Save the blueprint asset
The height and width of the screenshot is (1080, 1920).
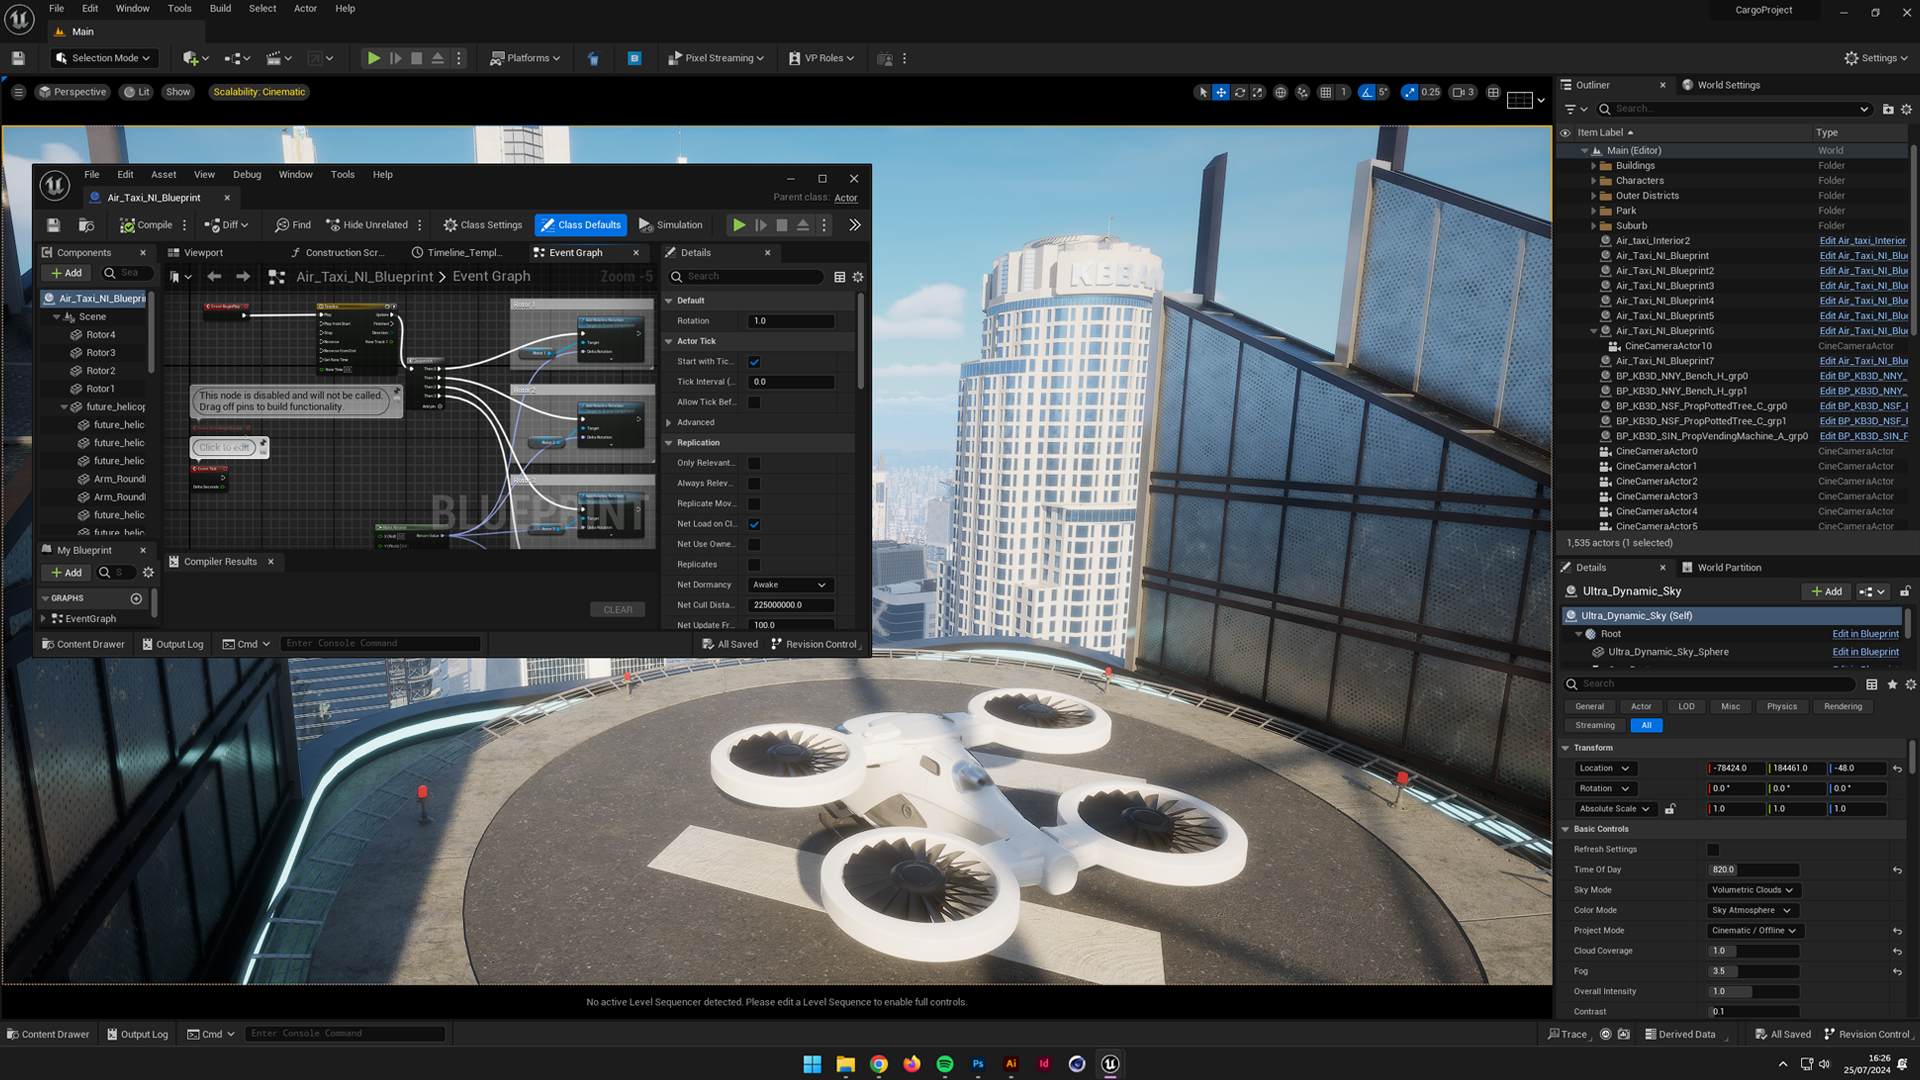coord(54,225)
